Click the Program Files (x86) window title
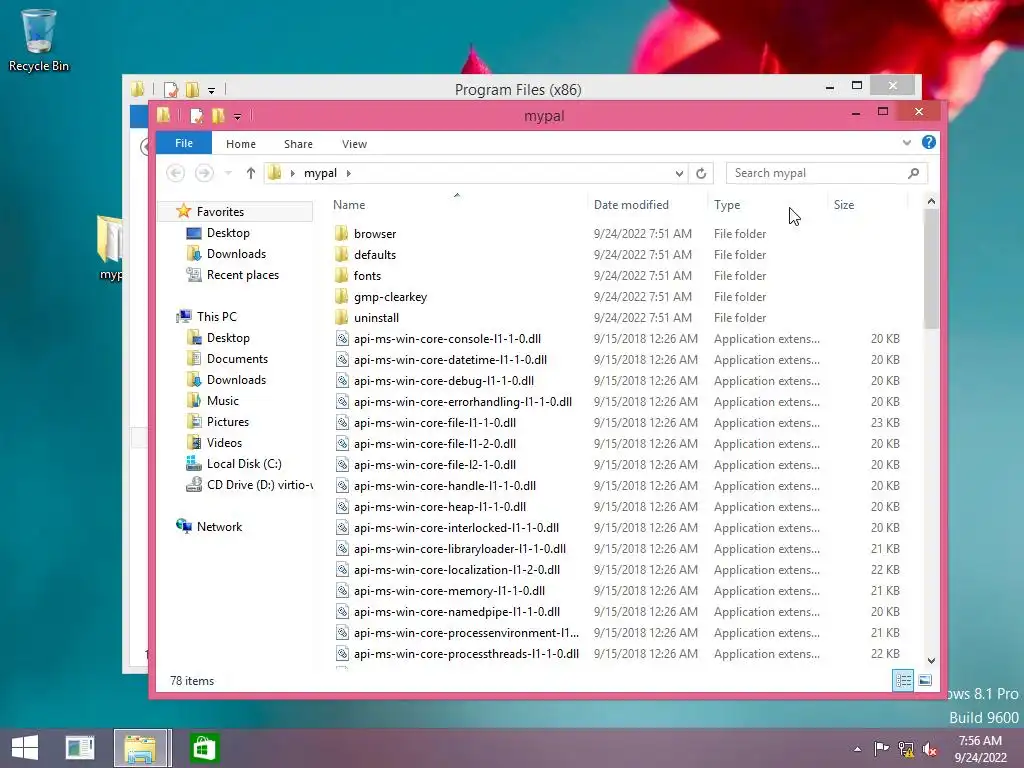 (x=518, y=89)
